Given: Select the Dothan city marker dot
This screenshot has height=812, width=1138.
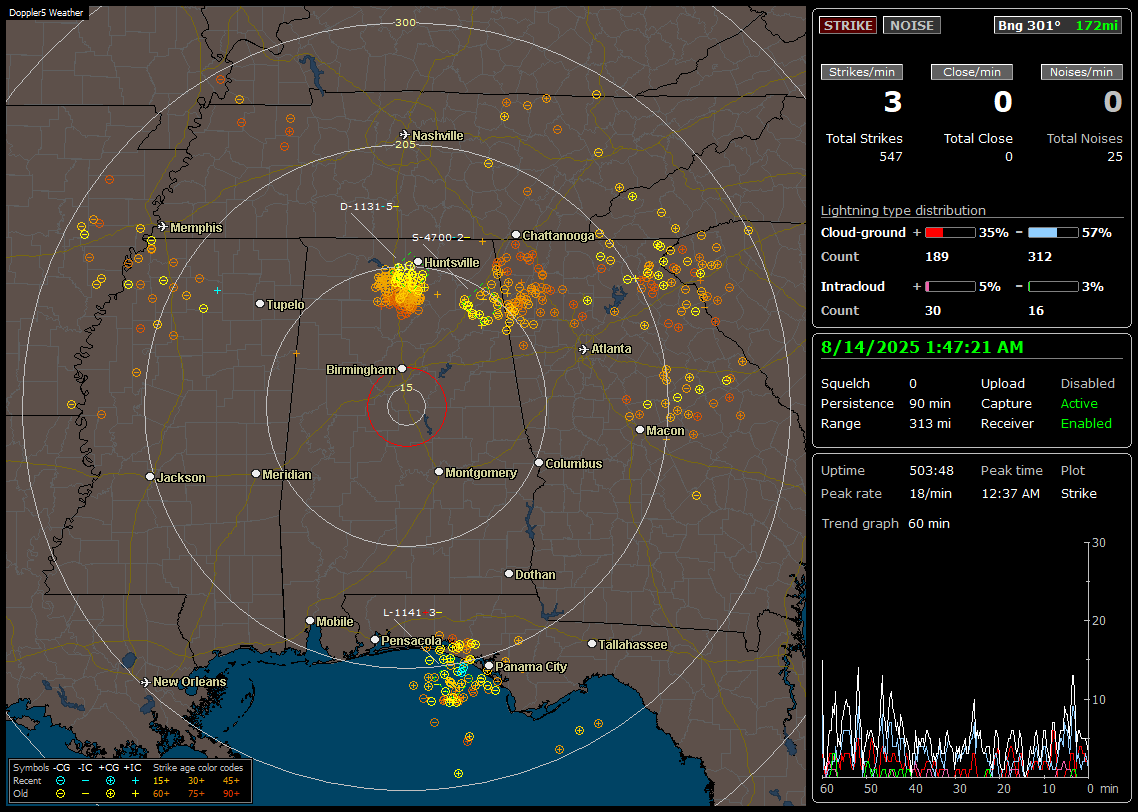Looking at the screenshot, I should tap(509, 574).
